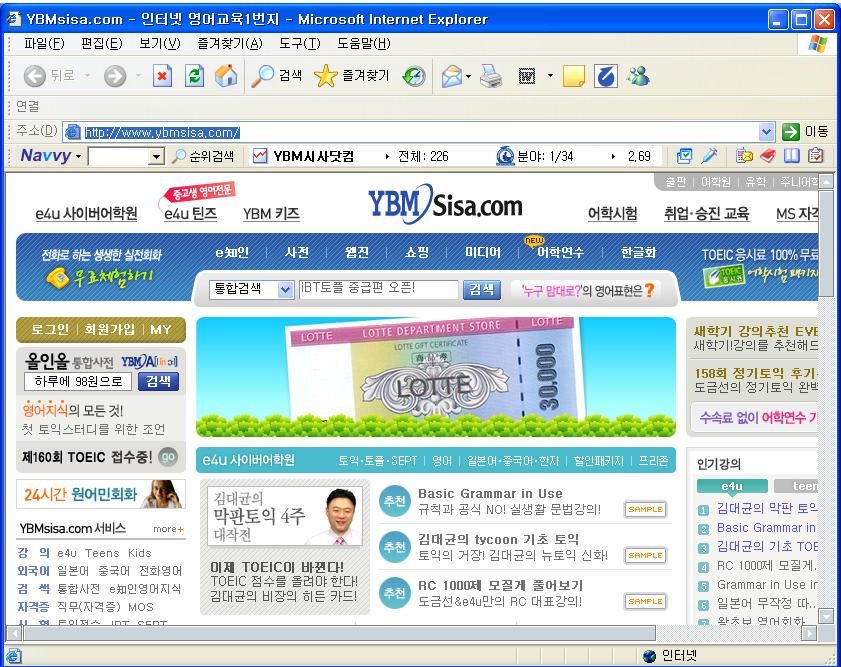Click the vertical scrollbar down arrow

[827, 616]
